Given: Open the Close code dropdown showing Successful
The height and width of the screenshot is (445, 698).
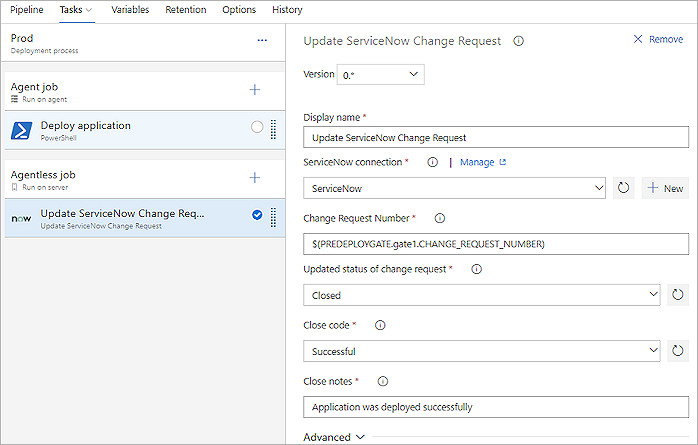Looking at the screenshot, I should pos(482,351).
